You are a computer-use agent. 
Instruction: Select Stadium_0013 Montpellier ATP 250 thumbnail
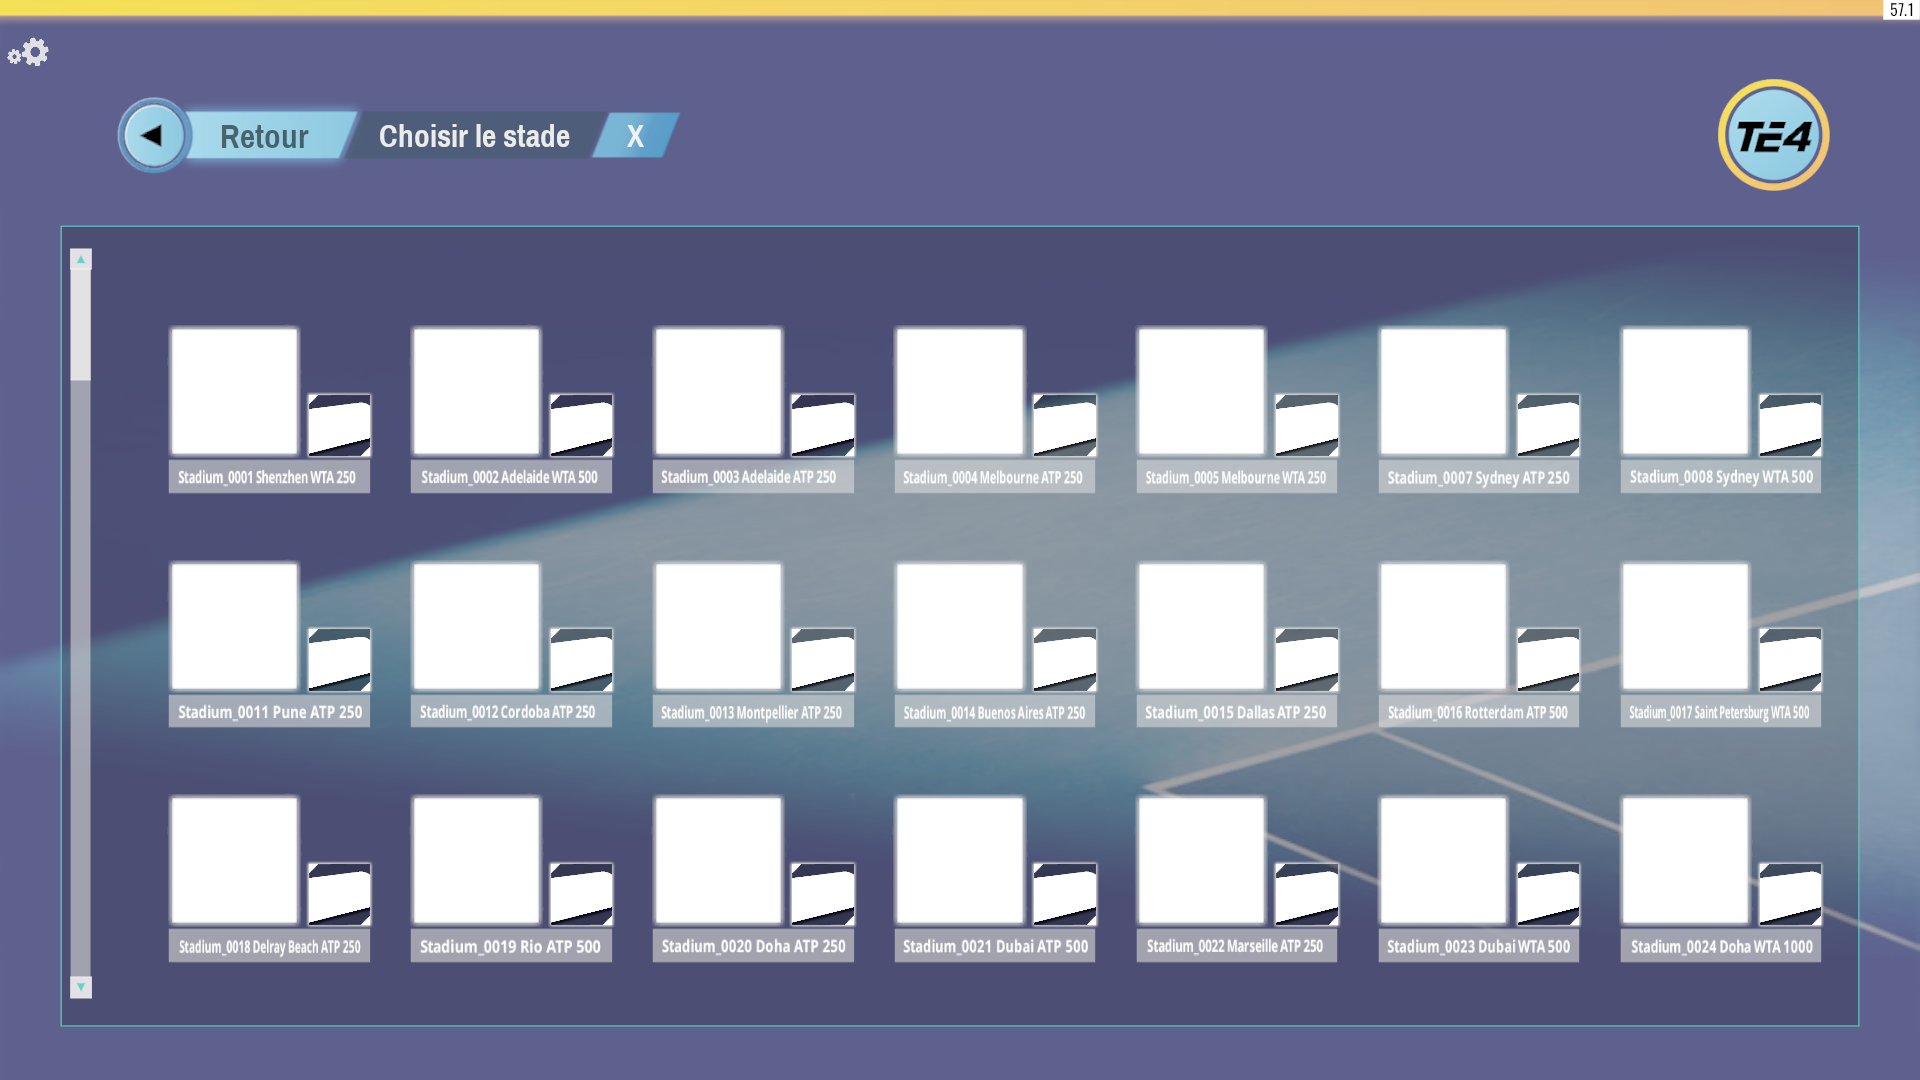click(x=718, y=627)
